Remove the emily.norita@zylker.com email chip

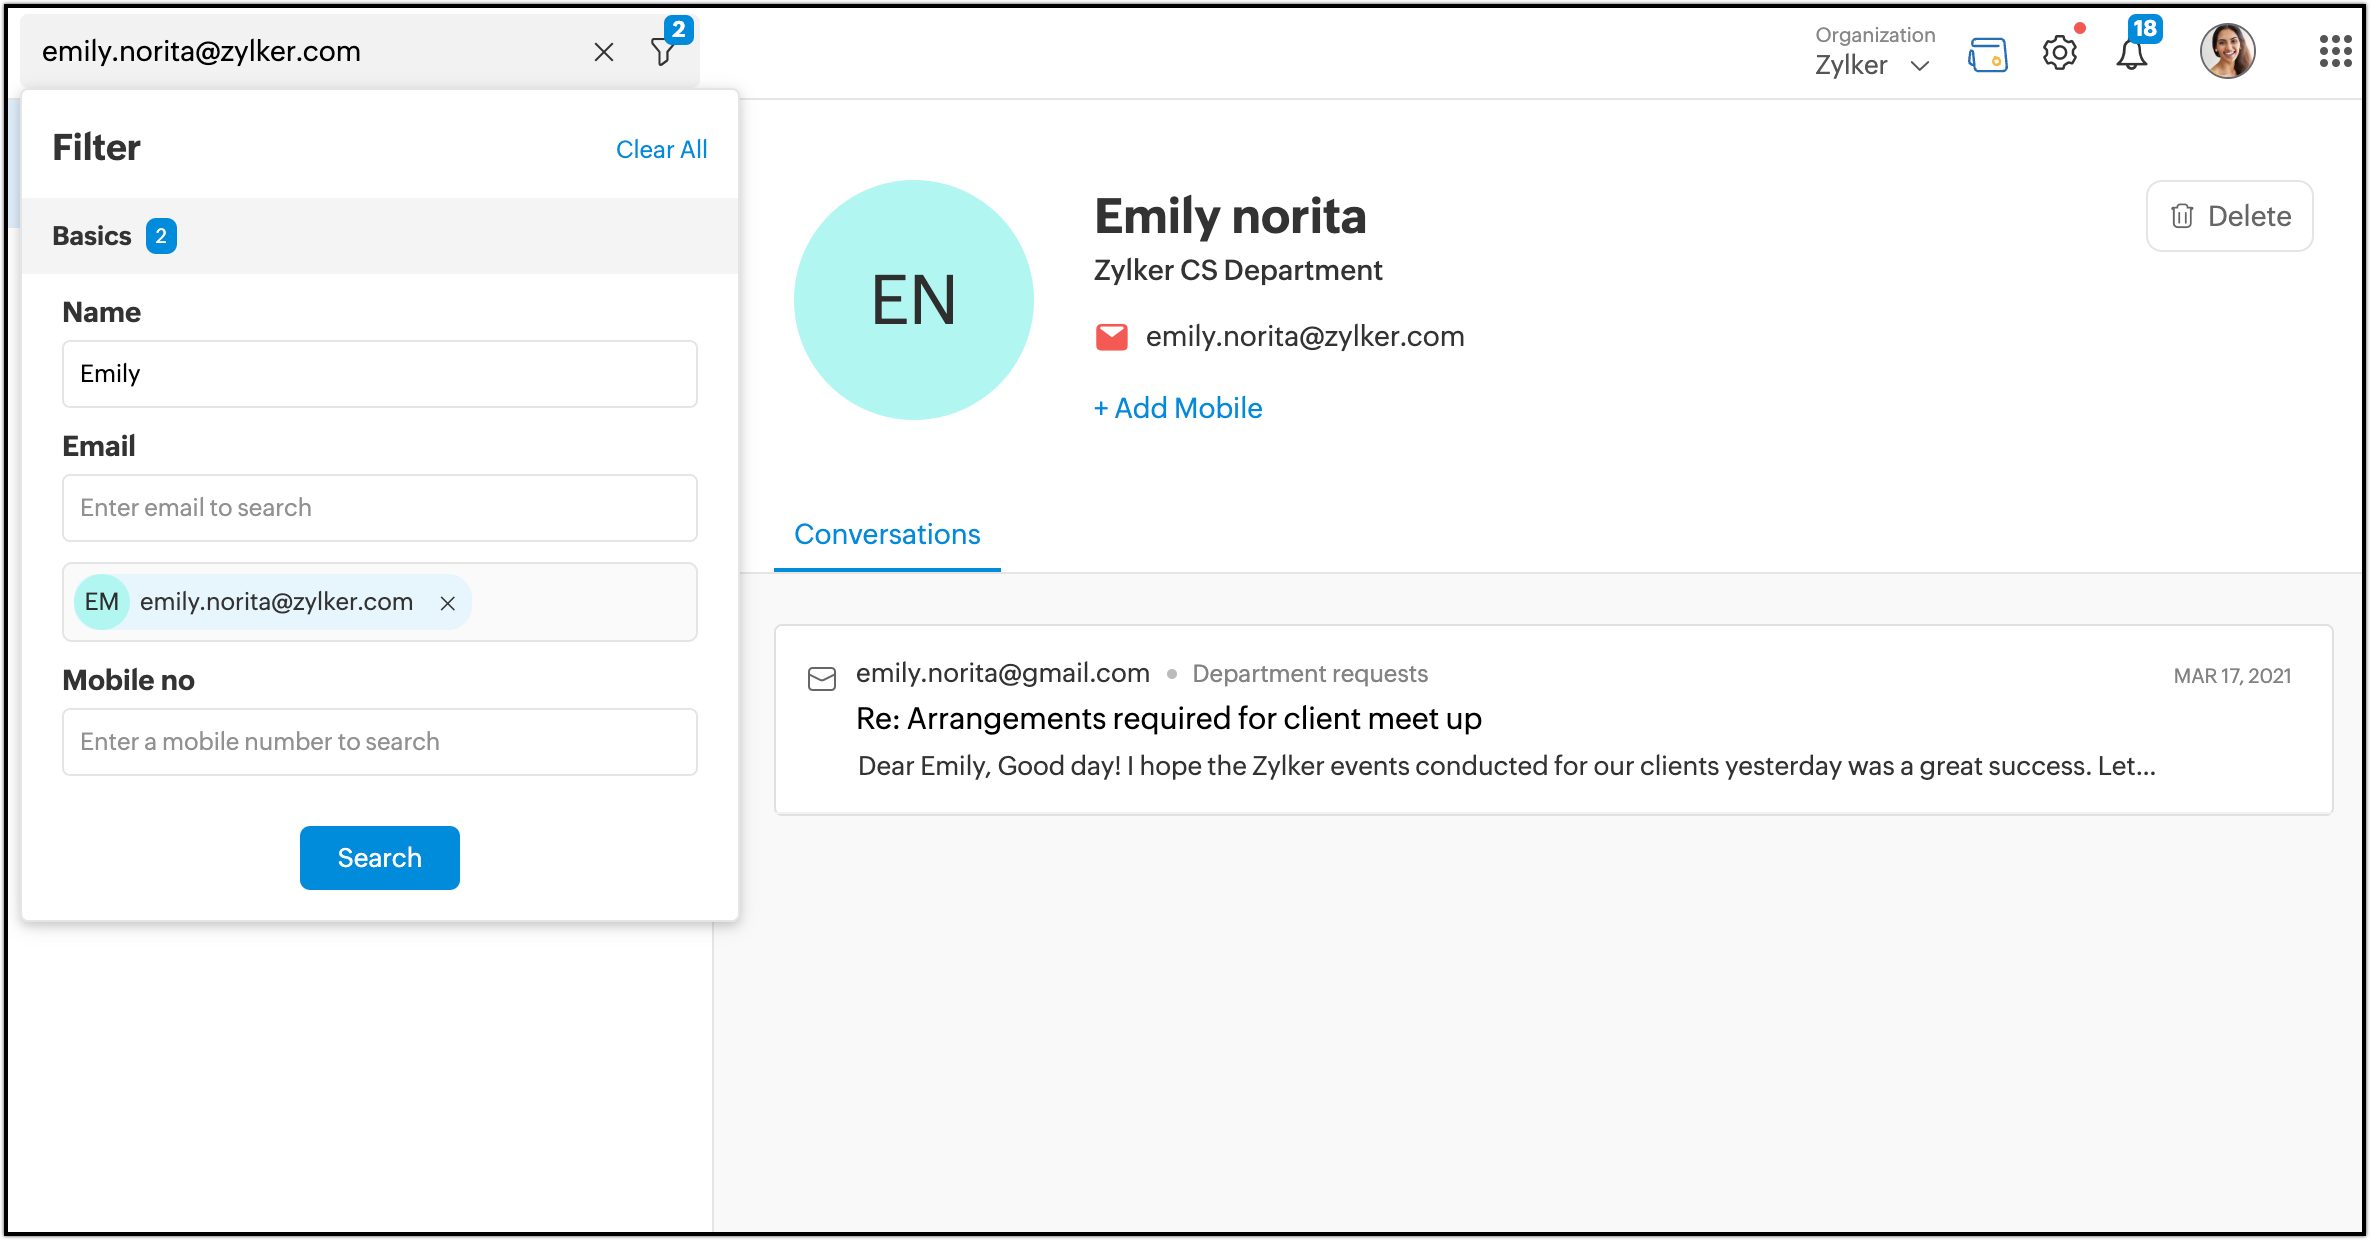pos(448,603)
